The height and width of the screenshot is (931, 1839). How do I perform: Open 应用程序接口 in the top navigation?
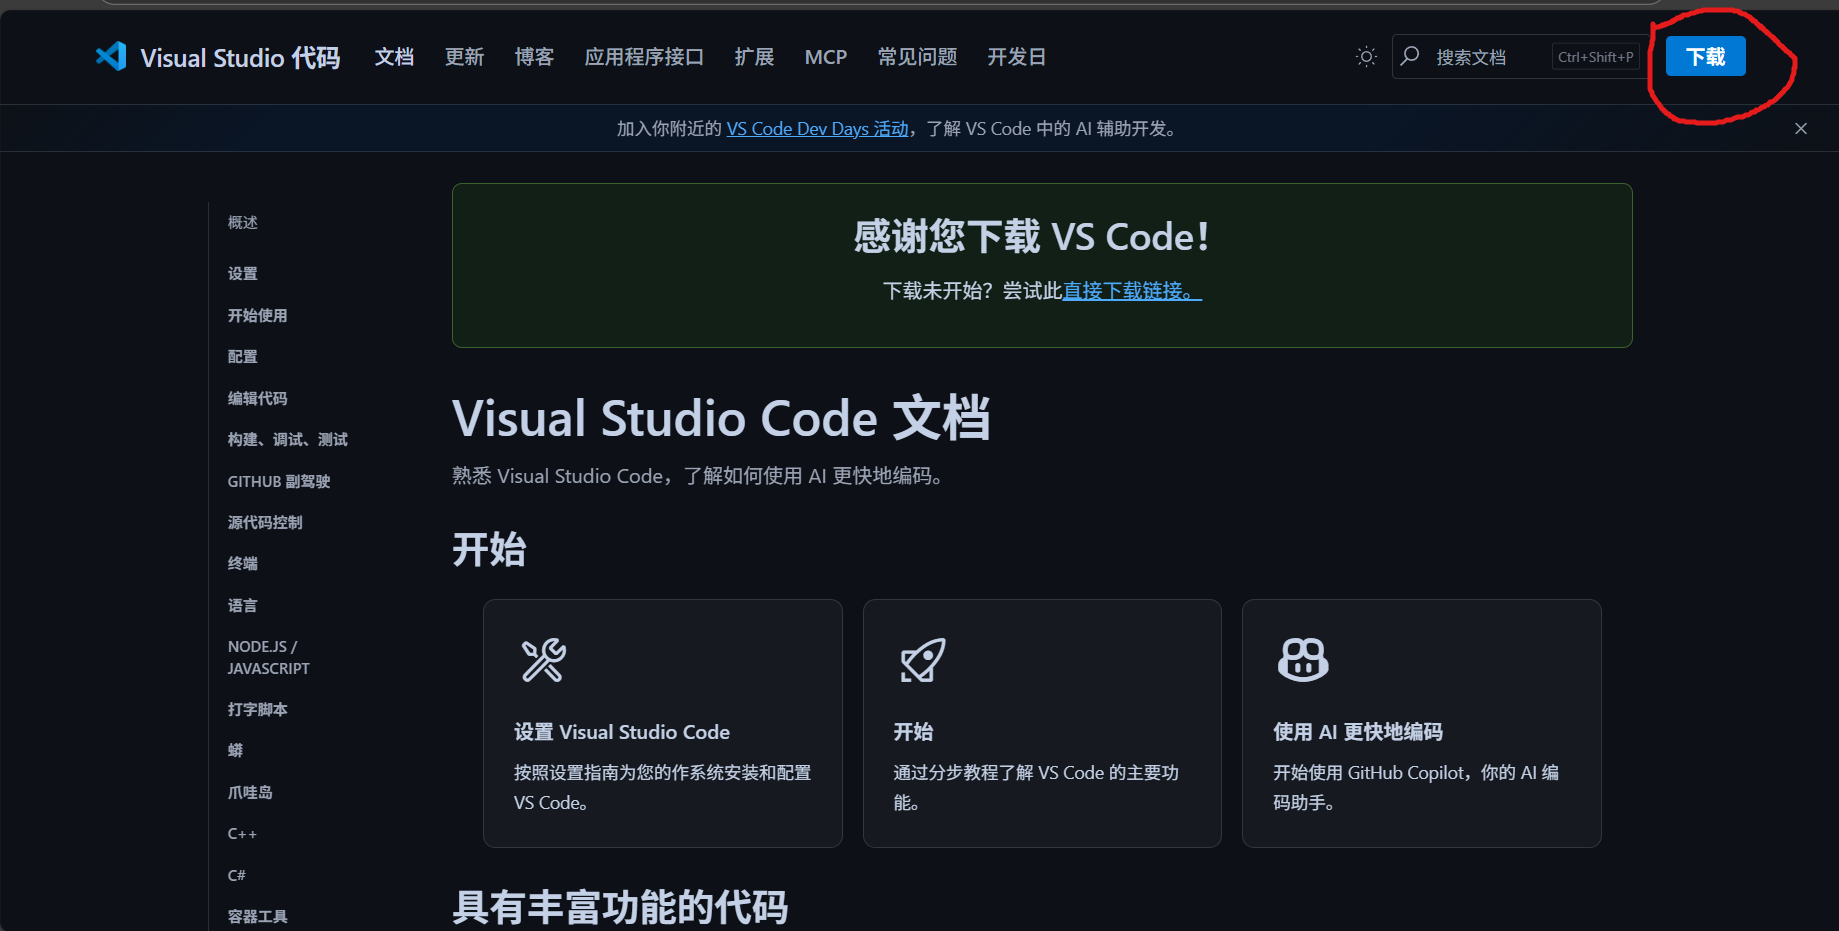(644, 57)
